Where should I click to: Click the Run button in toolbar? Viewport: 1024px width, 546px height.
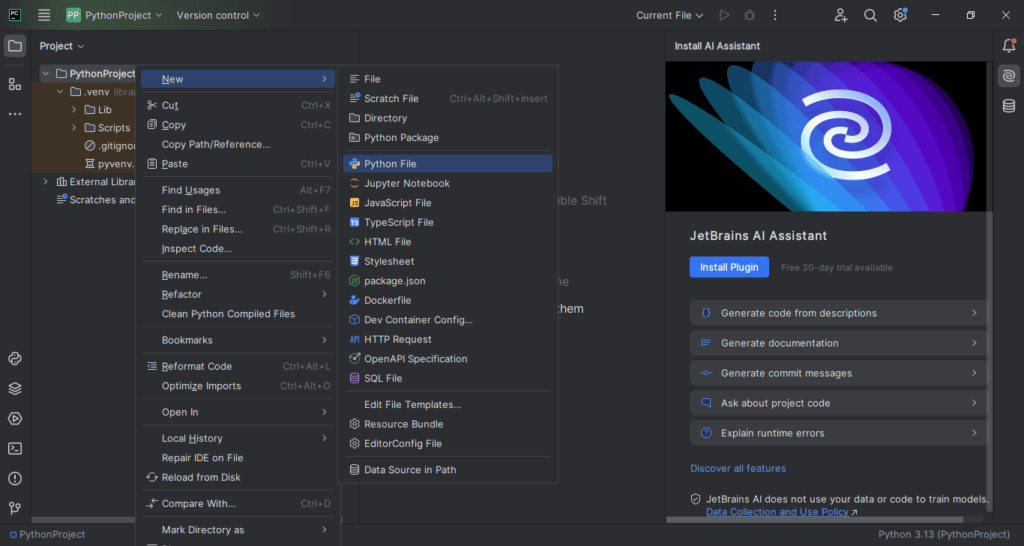coord(724,15)
